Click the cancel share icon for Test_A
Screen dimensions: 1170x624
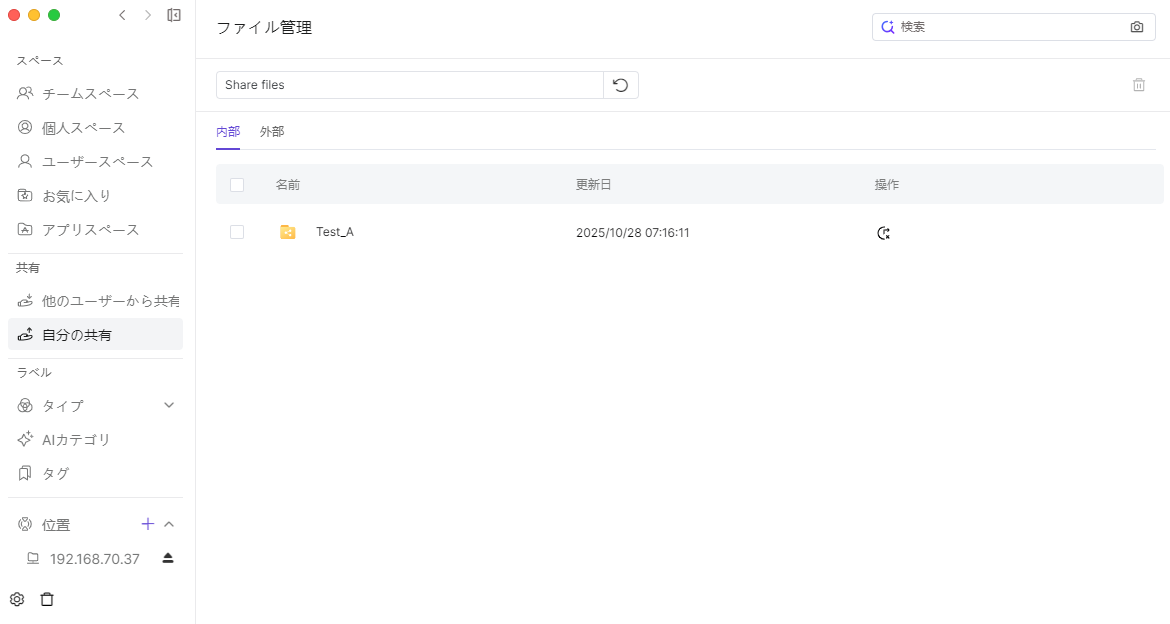[883, 233]
